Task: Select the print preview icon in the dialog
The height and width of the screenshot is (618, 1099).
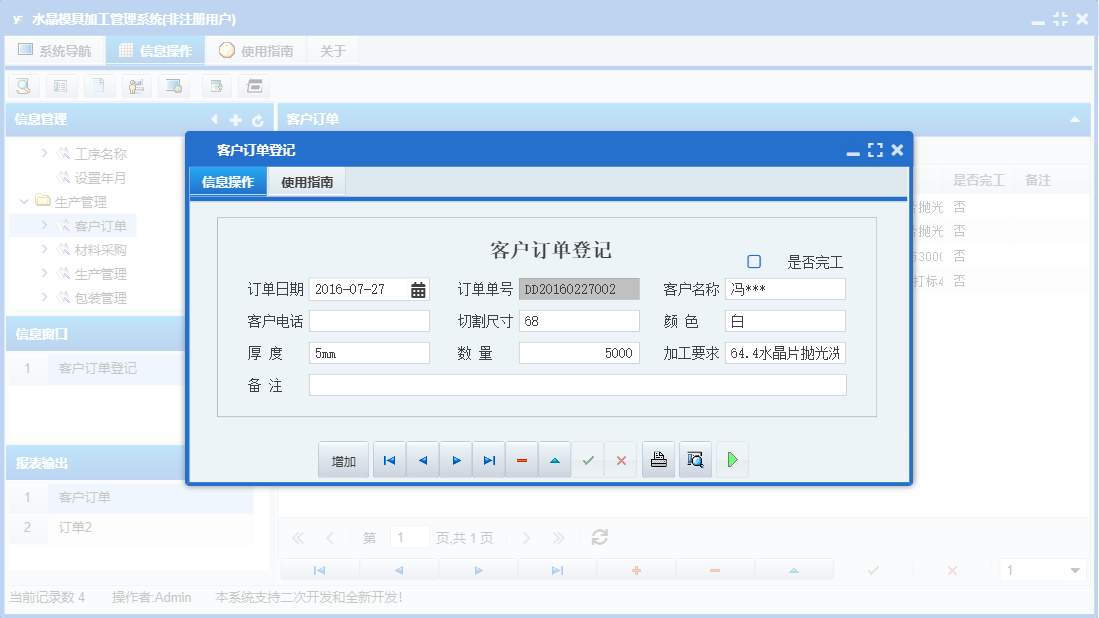Action: [695, 459]
